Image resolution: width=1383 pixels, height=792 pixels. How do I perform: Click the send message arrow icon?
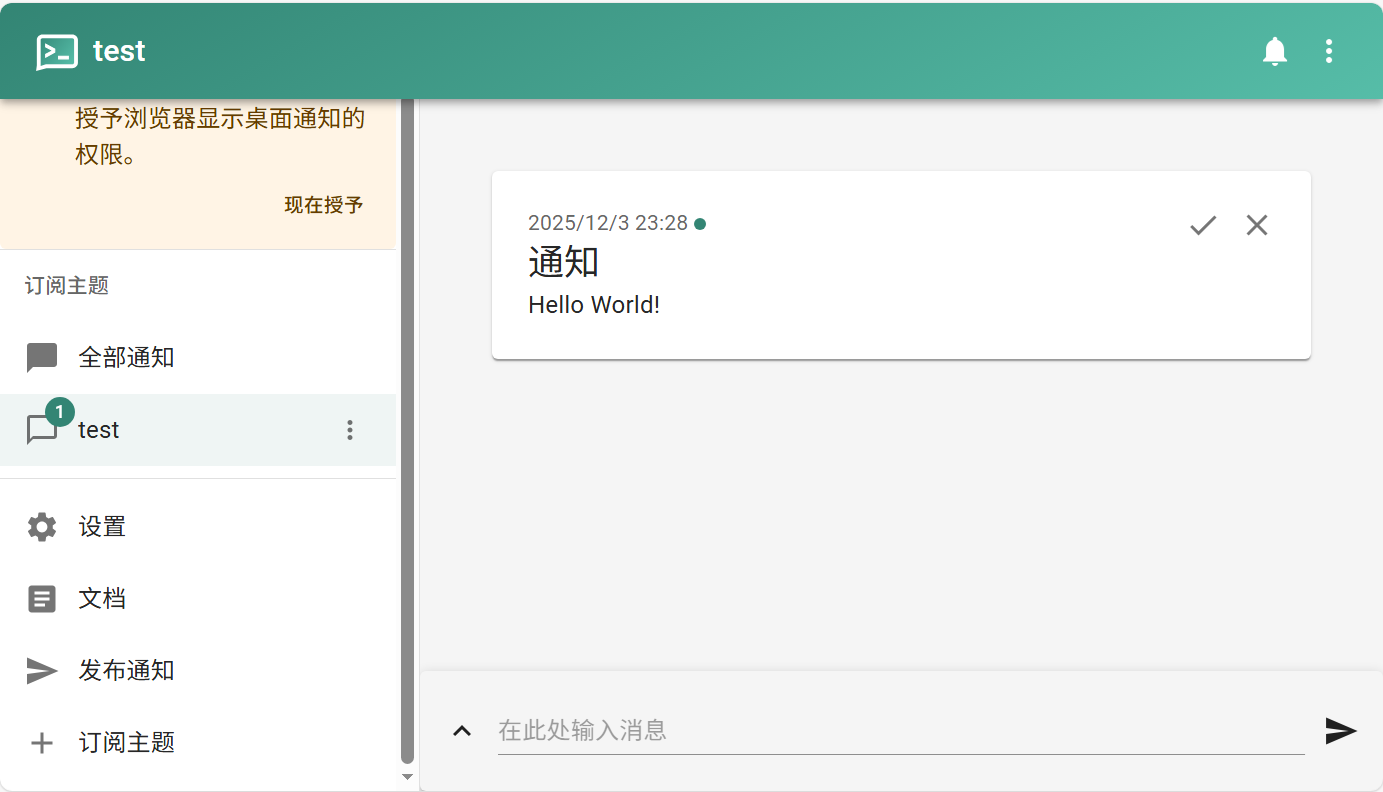click(x=1340, y=731)
